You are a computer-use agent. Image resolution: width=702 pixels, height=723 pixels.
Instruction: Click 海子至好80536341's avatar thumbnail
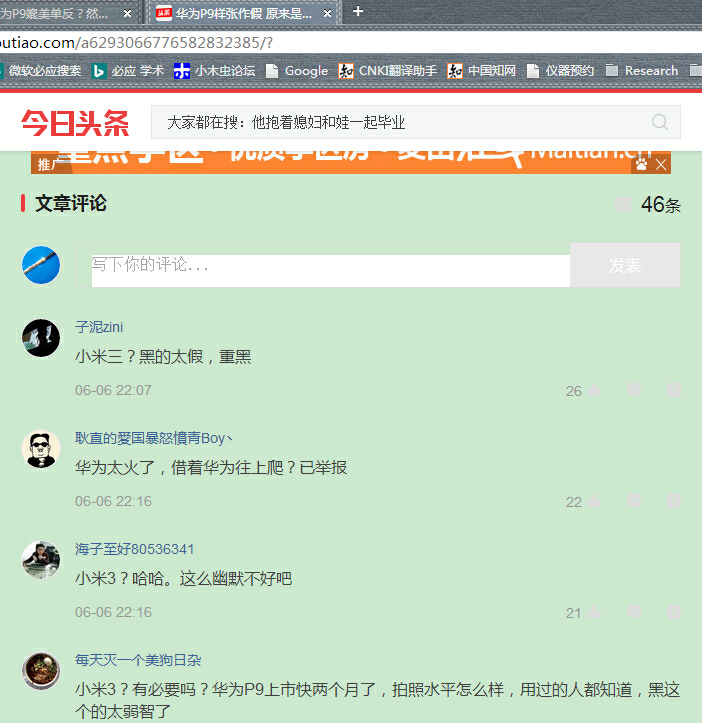[41, 560]
